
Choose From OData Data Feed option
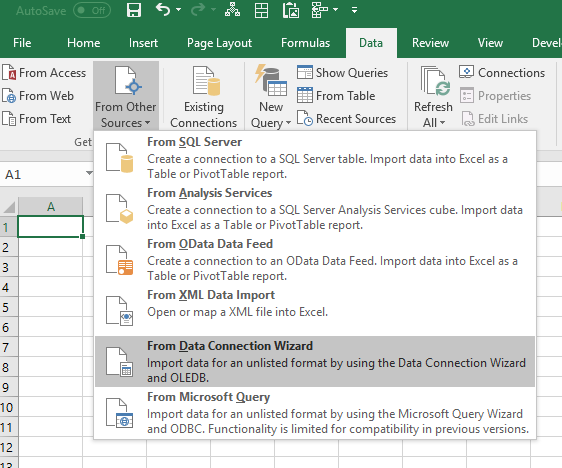[x=315, y=259]
